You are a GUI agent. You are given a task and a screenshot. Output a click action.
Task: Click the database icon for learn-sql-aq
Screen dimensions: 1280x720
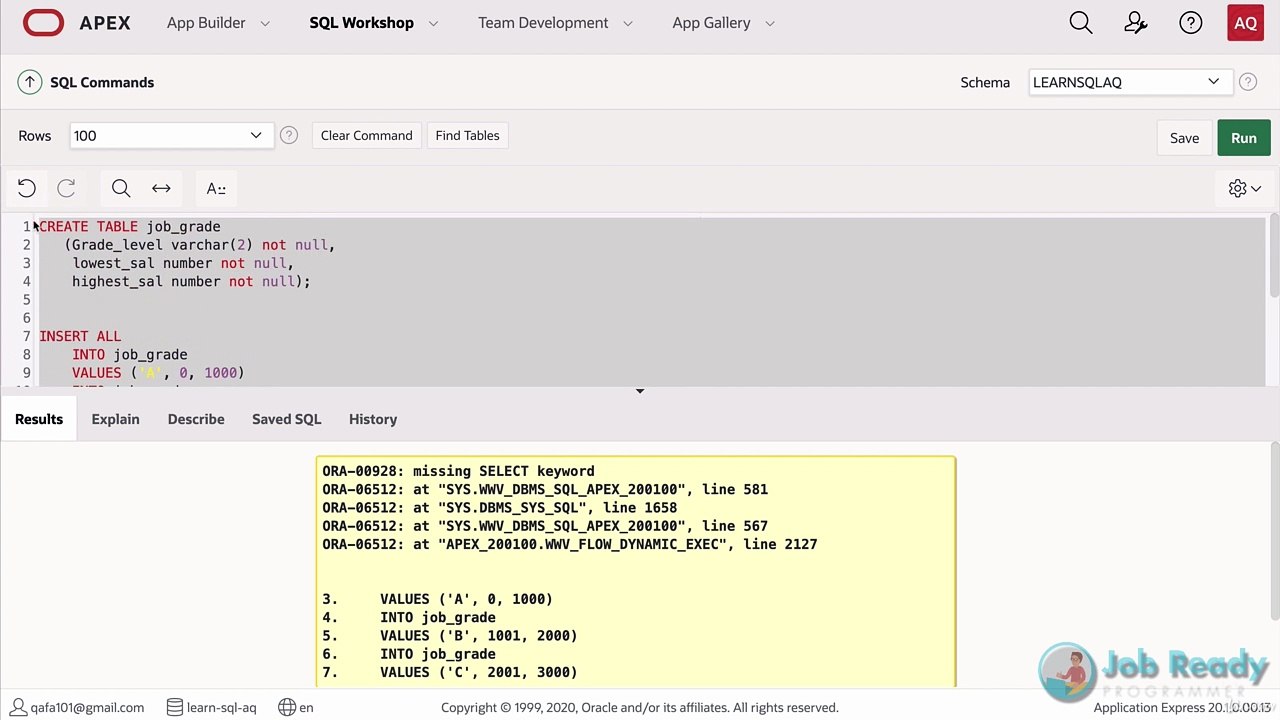click(x=175, y=707)
